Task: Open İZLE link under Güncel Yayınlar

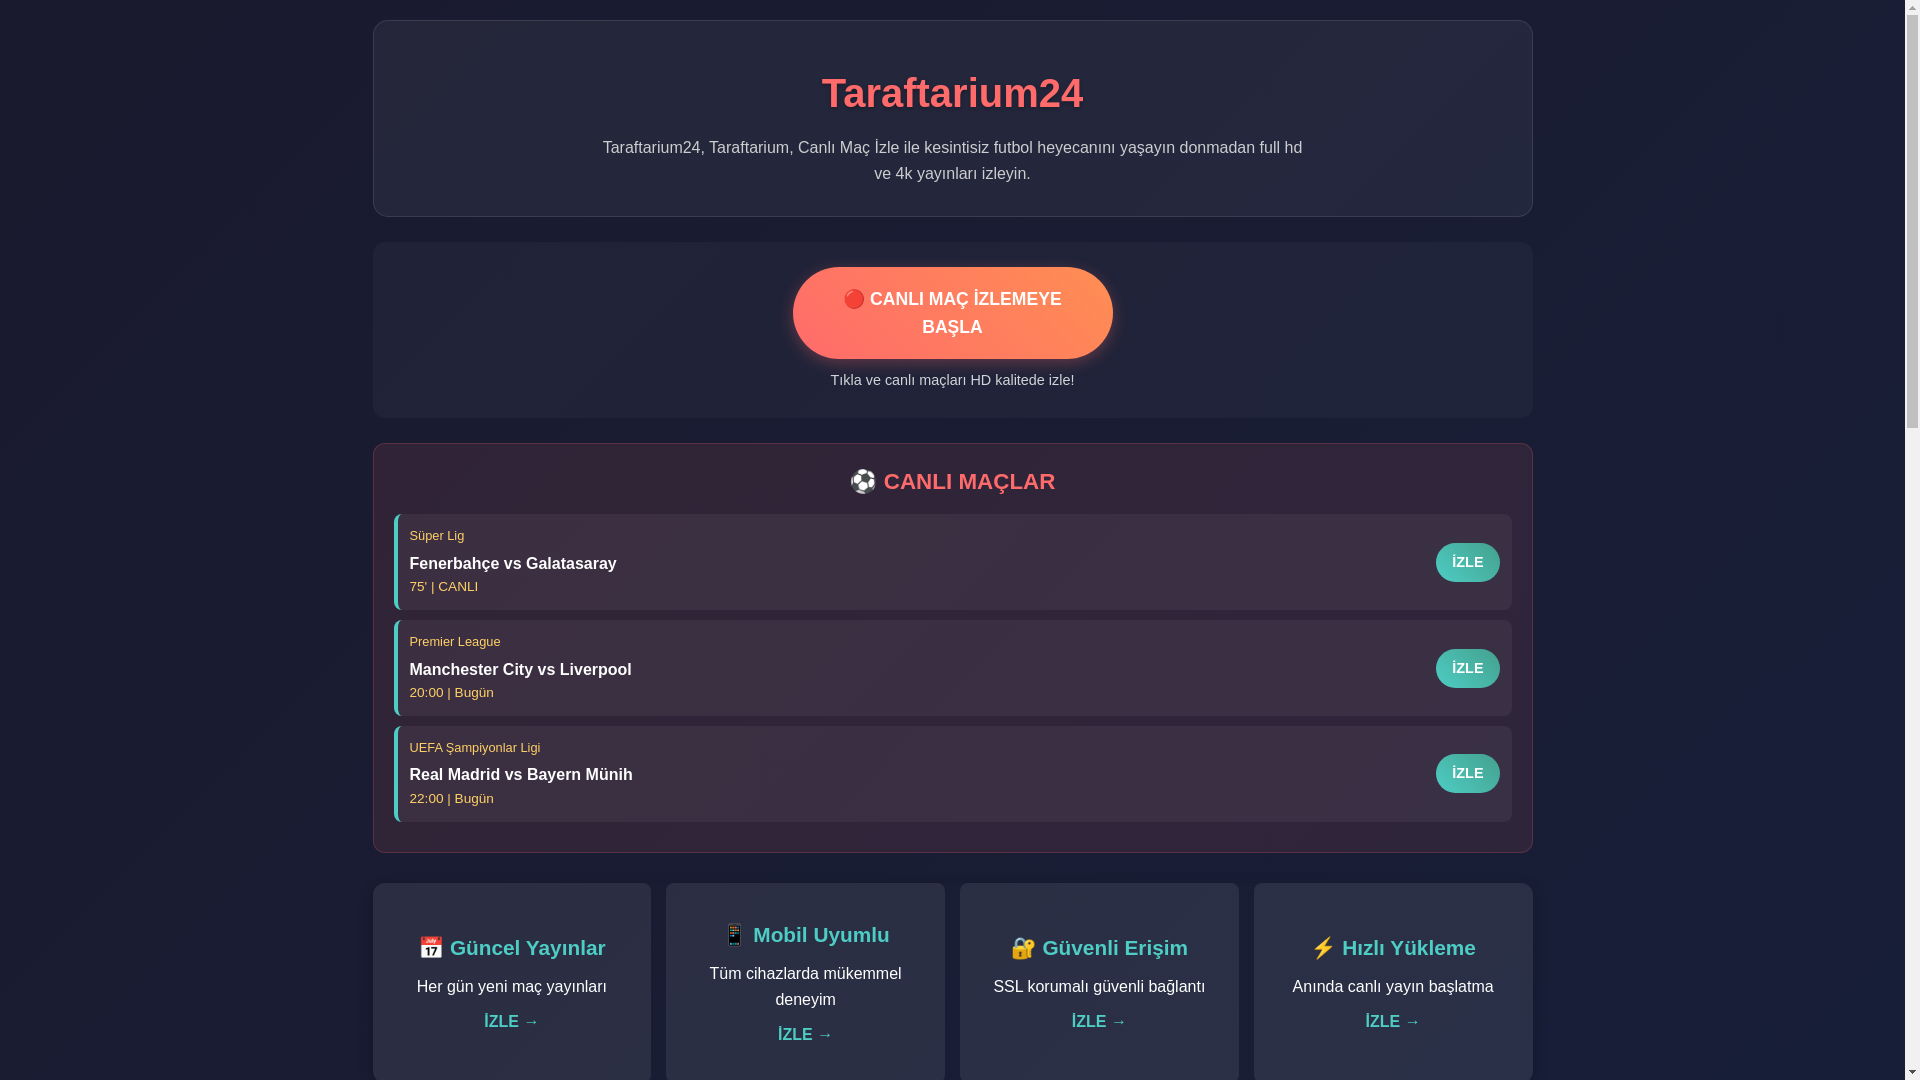Action: (x=511, y=1021)
